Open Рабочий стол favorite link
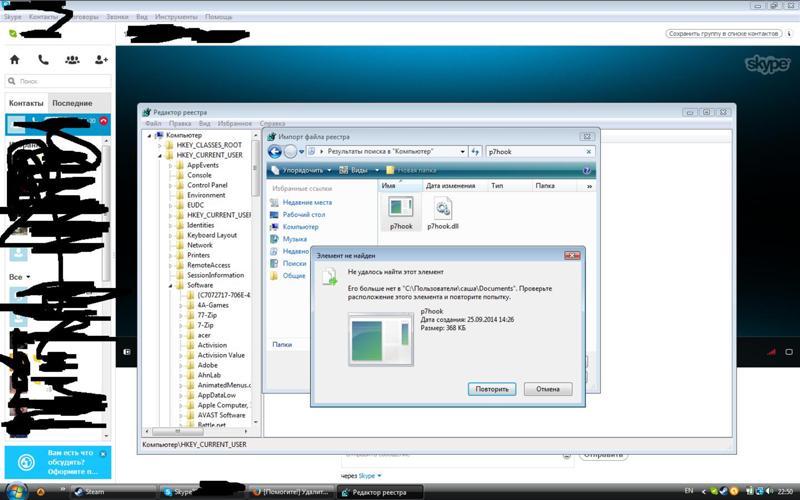Image resolution: width=800 pixels, height=500 pixels. 304,214
